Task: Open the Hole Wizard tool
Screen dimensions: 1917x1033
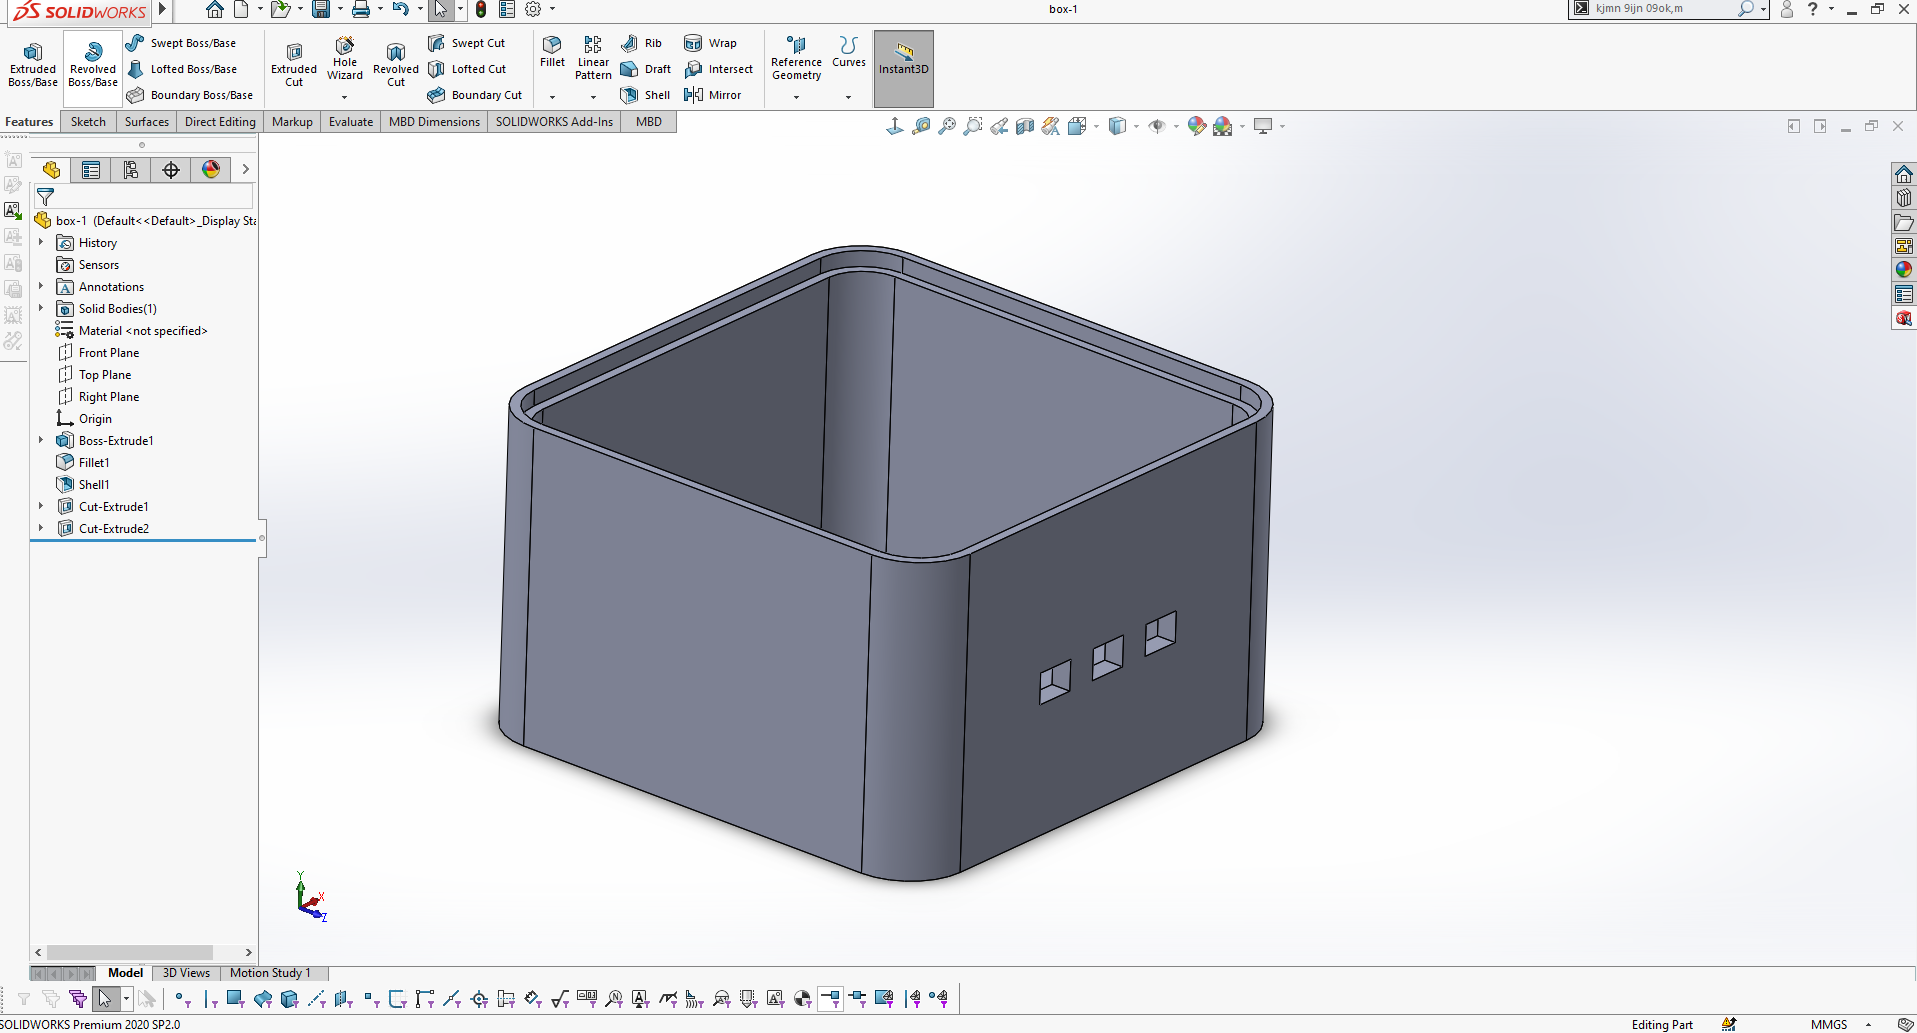Action: coord(345,59)
